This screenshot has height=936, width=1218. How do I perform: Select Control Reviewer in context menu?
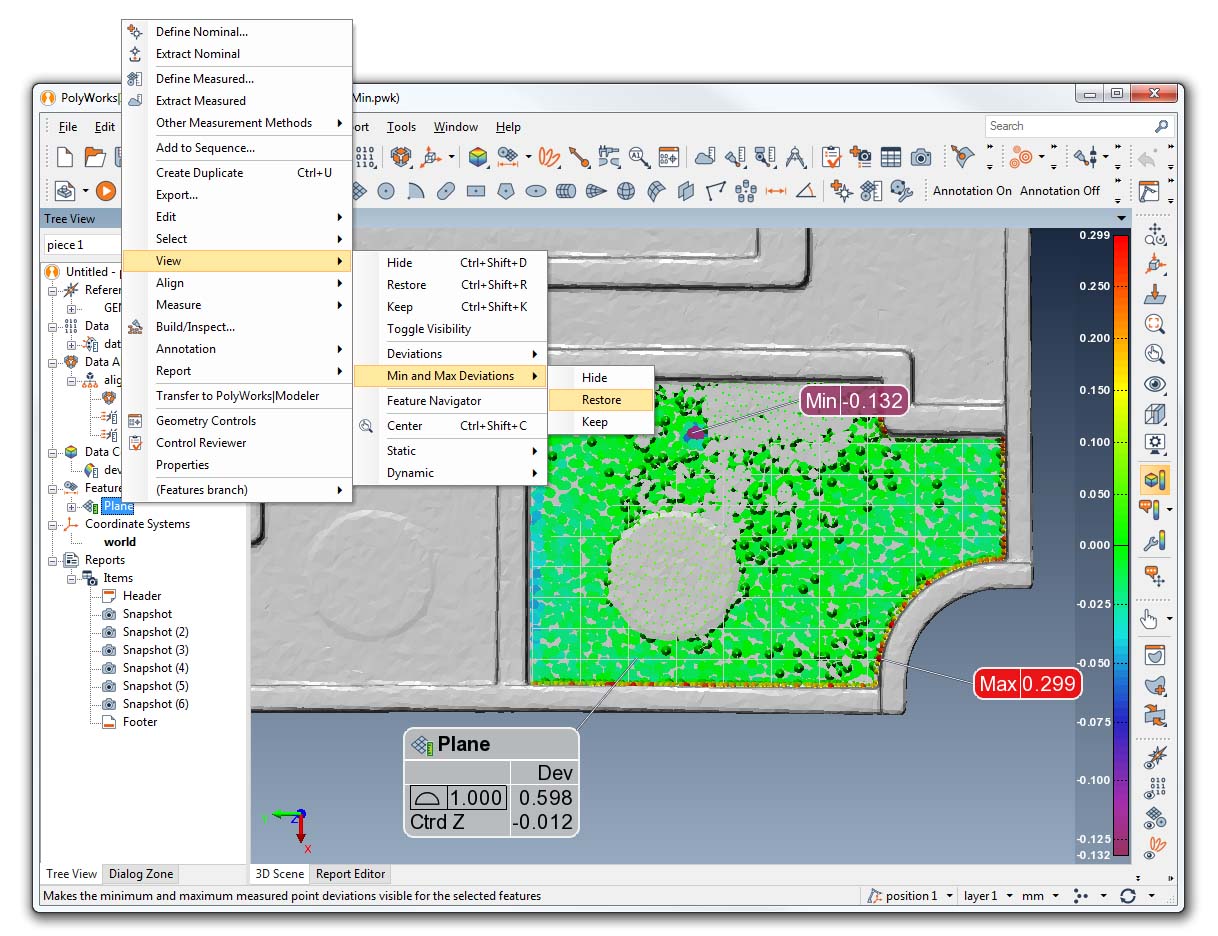237,443
